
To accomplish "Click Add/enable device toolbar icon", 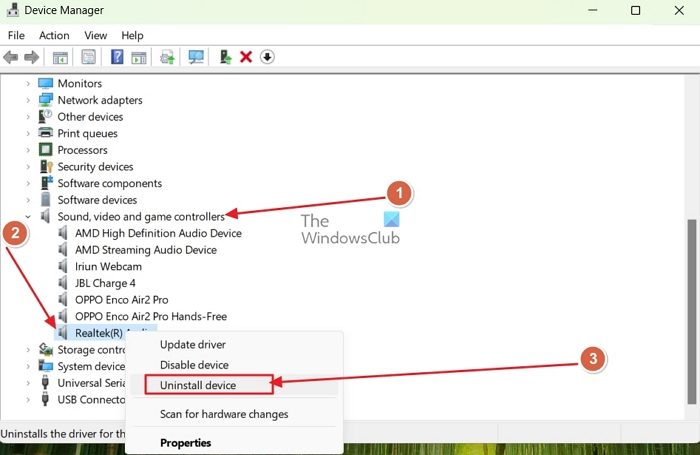I will pos(225,57).
